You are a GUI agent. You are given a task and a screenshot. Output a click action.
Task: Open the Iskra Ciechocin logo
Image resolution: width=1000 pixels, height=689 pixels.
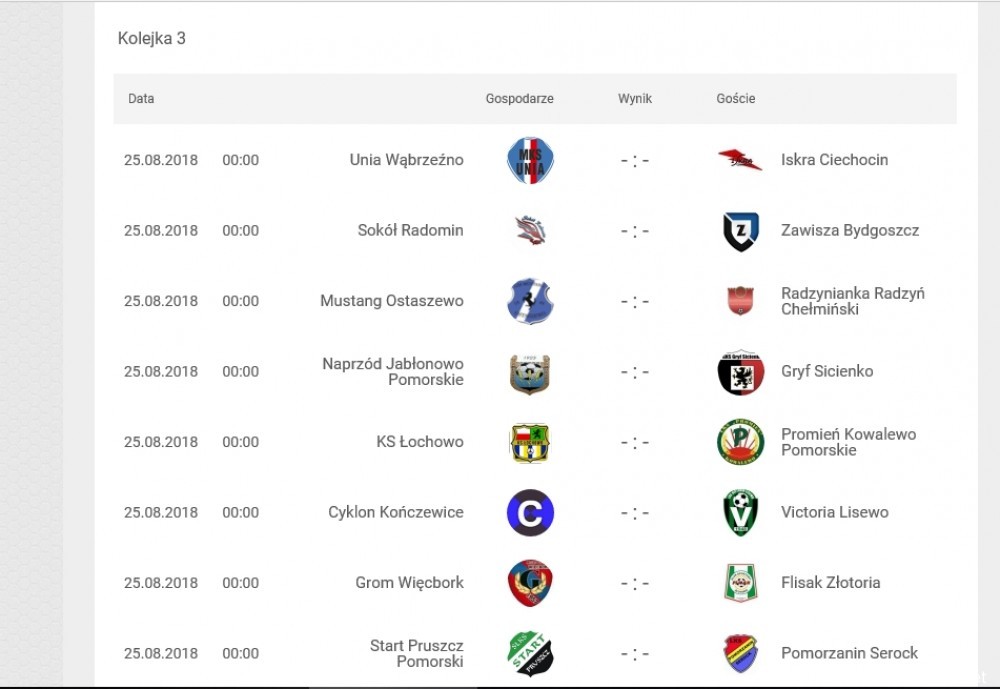(x=740, y=160)
